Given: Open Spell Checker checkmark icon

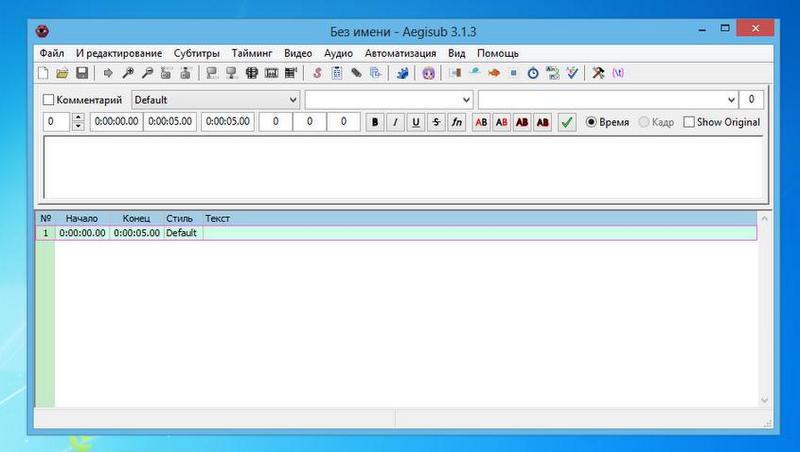Looking at the screenshot, I should pos(572,73).
